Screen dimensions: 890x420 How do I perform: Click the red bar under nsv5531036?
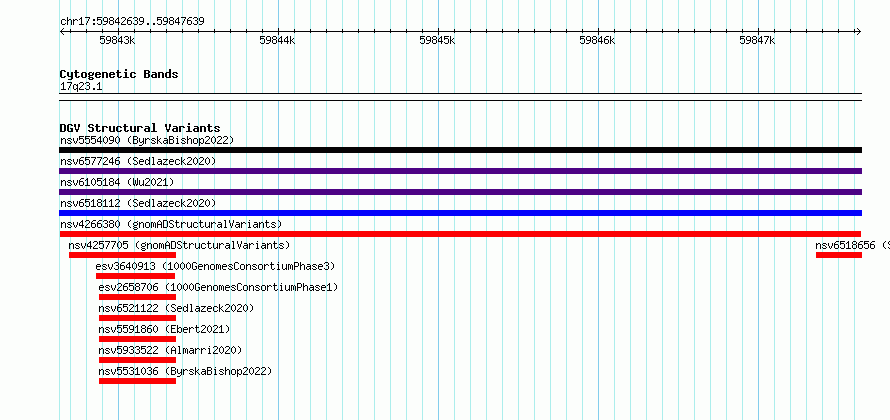(x=137, y=381)
